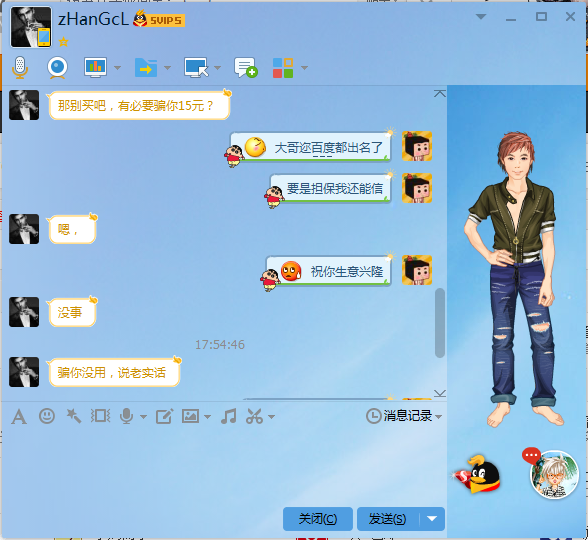Create discussion group with chat plus icon

click(246, 68)
